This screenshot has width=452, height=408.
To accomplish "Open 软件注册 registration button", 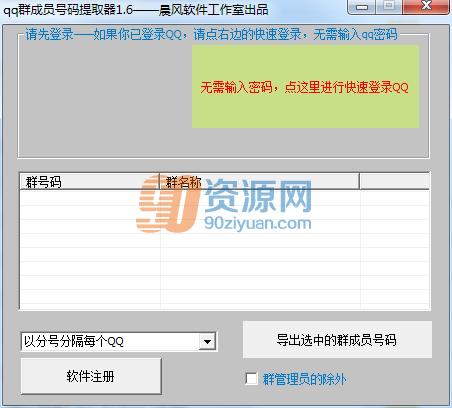I will point(91,376).
